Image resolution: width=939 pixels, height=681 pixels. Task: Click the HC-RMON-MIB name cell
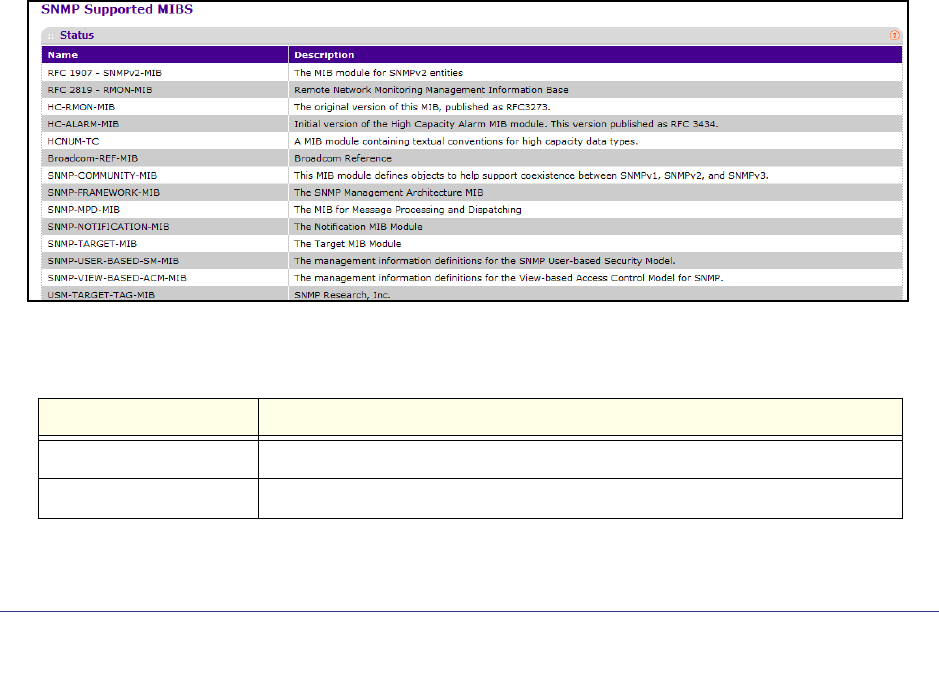coord(81,107)
